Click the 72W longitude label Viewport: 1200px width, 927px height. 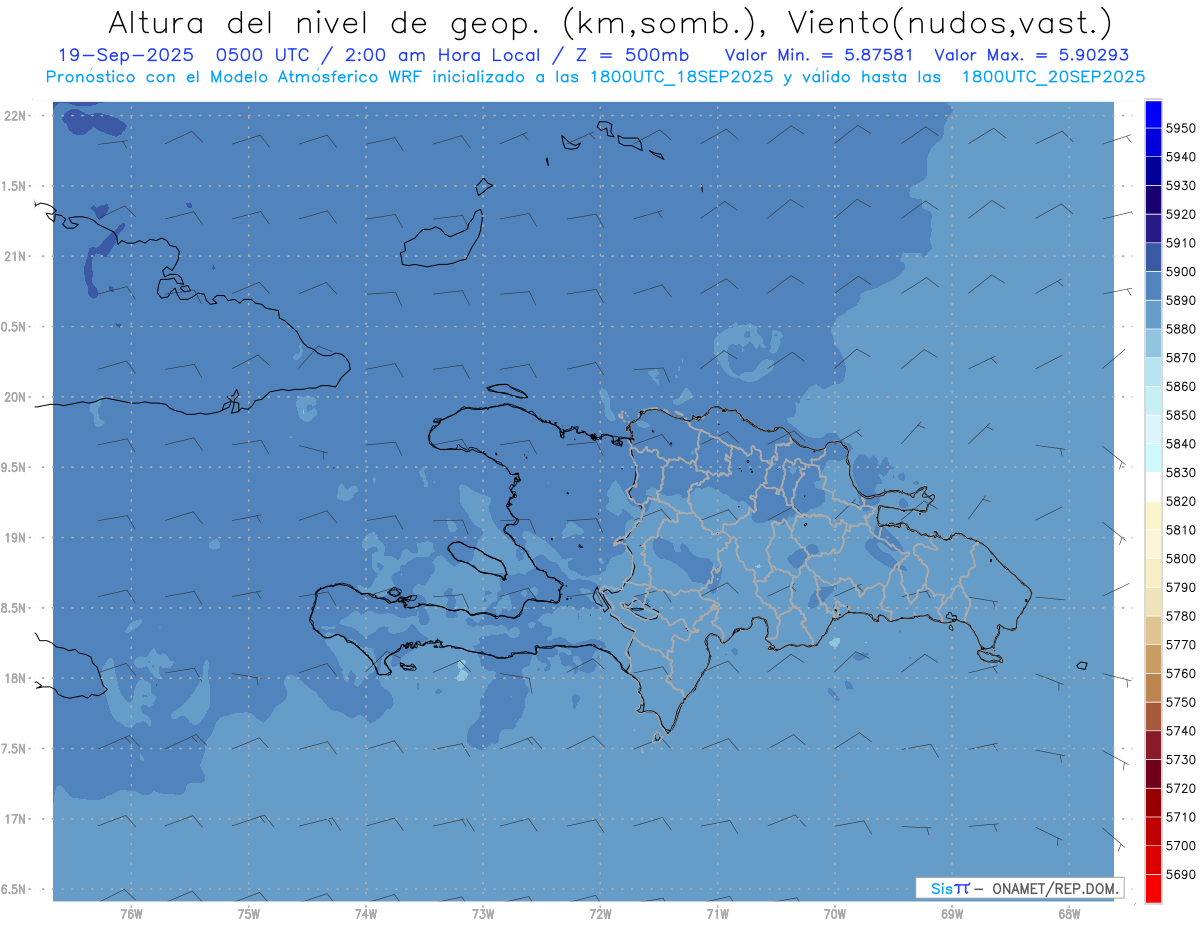tap(600, 914)
